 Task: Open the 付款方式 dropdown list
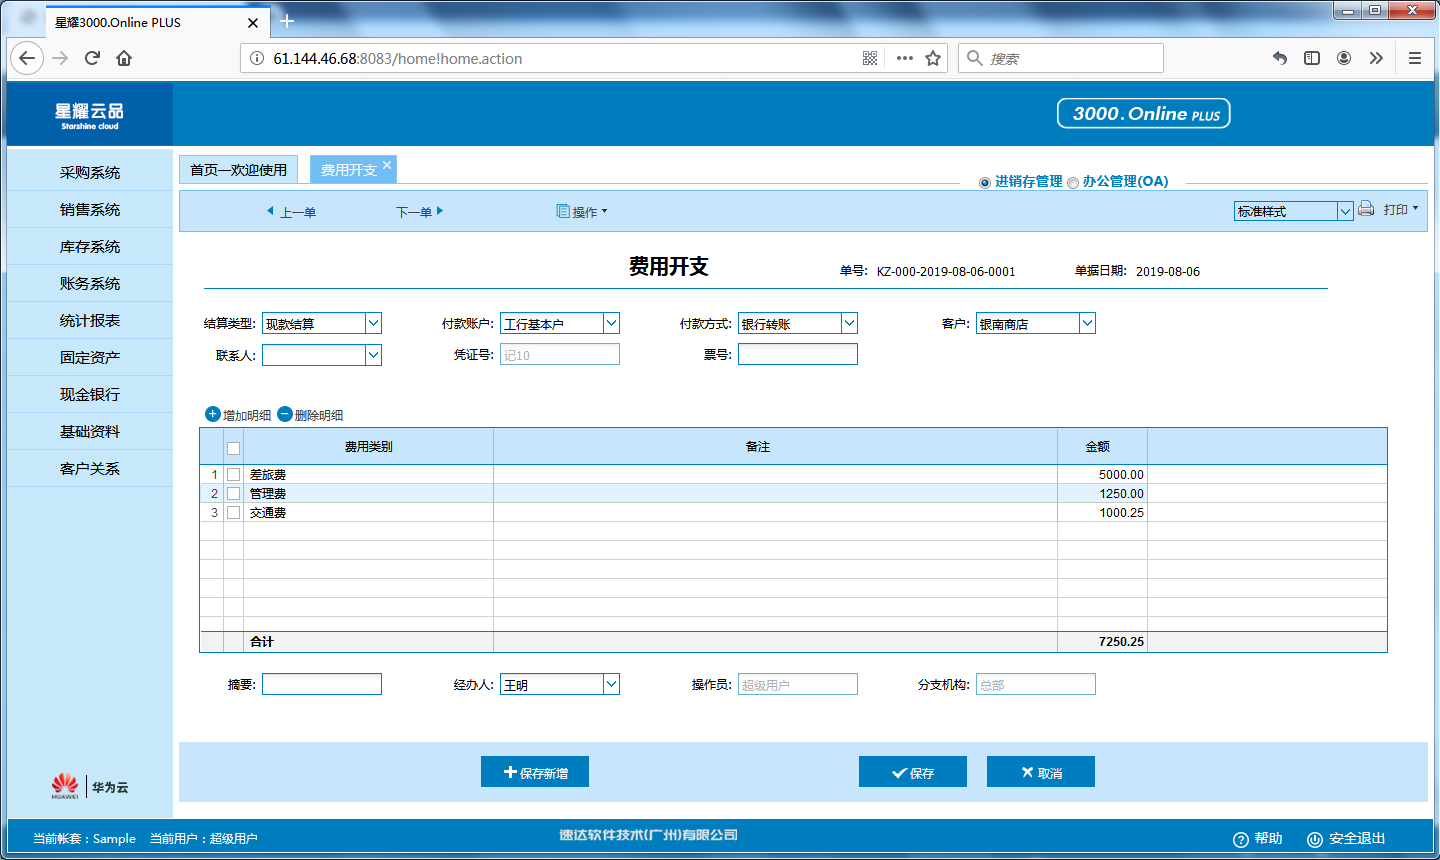tap(849, 323)
